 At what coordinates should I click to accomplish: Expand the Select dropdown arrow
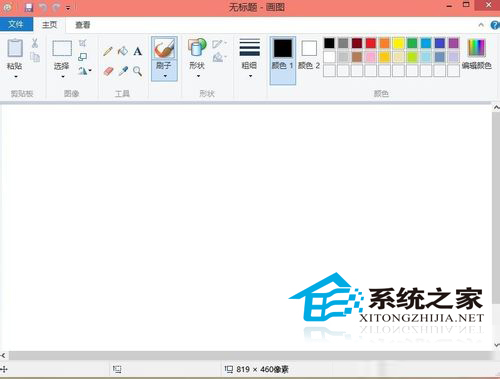coord(62,77)
